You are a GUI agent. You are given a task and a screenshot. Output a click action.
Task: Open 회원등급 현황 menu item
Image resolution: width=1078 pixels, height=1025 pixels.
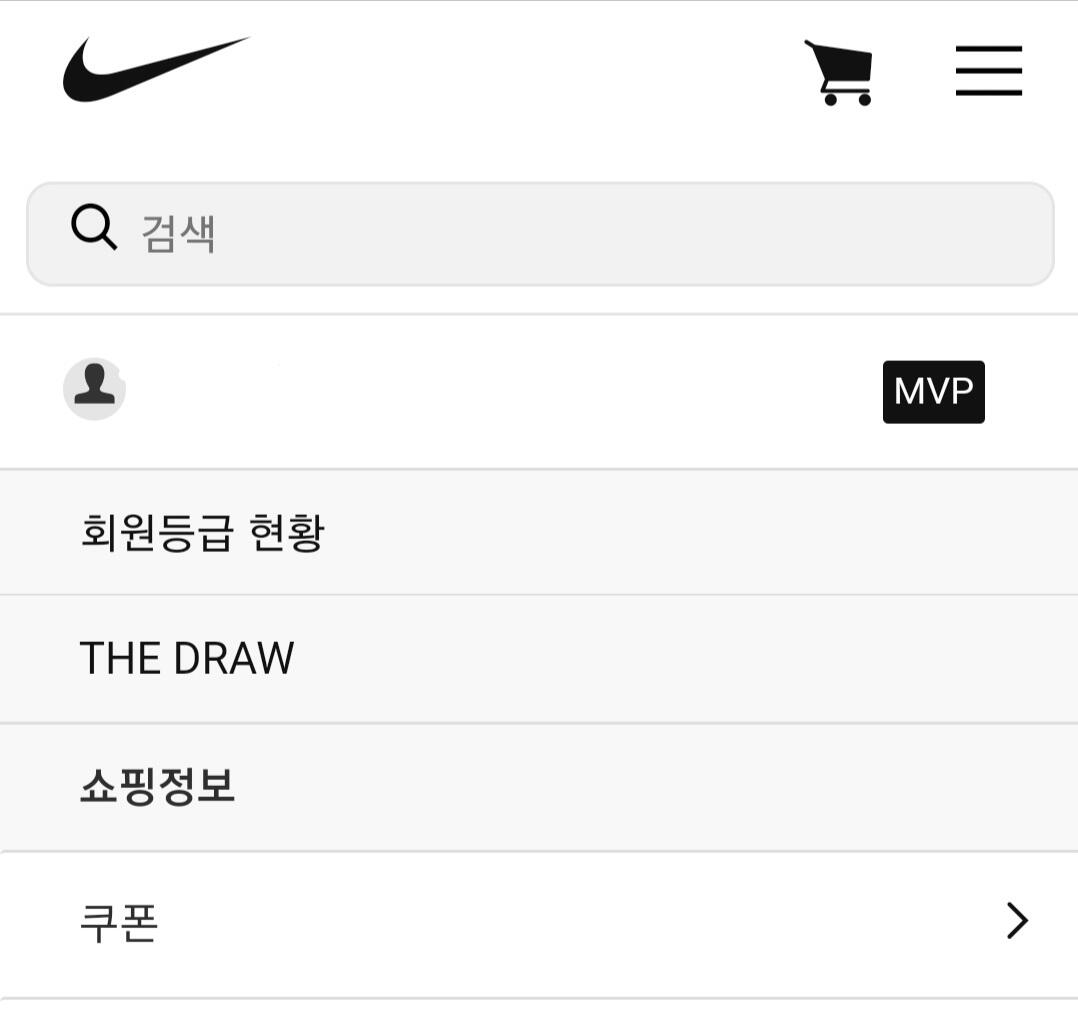click(x=539, y=533)
